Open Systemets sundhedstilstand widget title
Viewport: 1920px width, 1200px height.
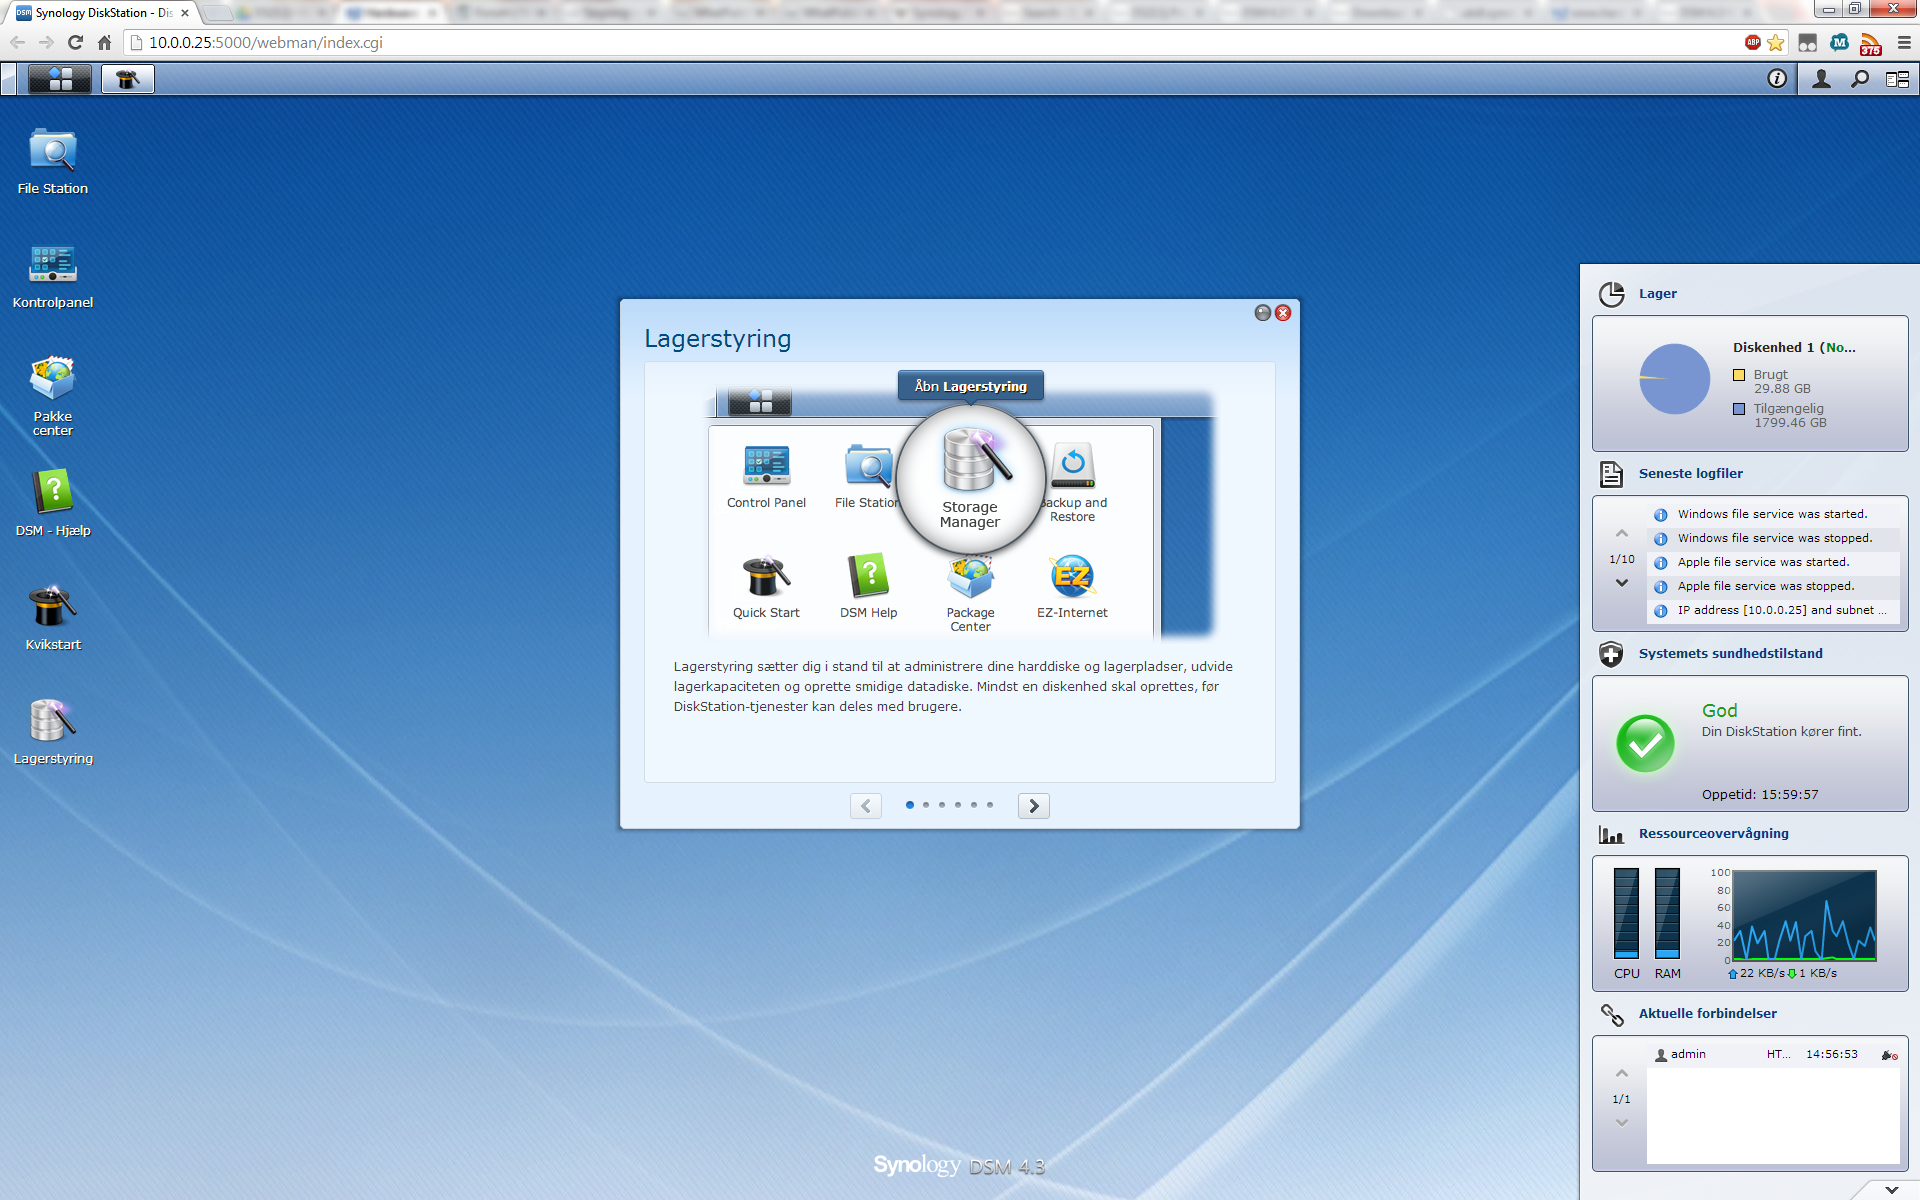pyautogui.click(x=1731, y=654)
